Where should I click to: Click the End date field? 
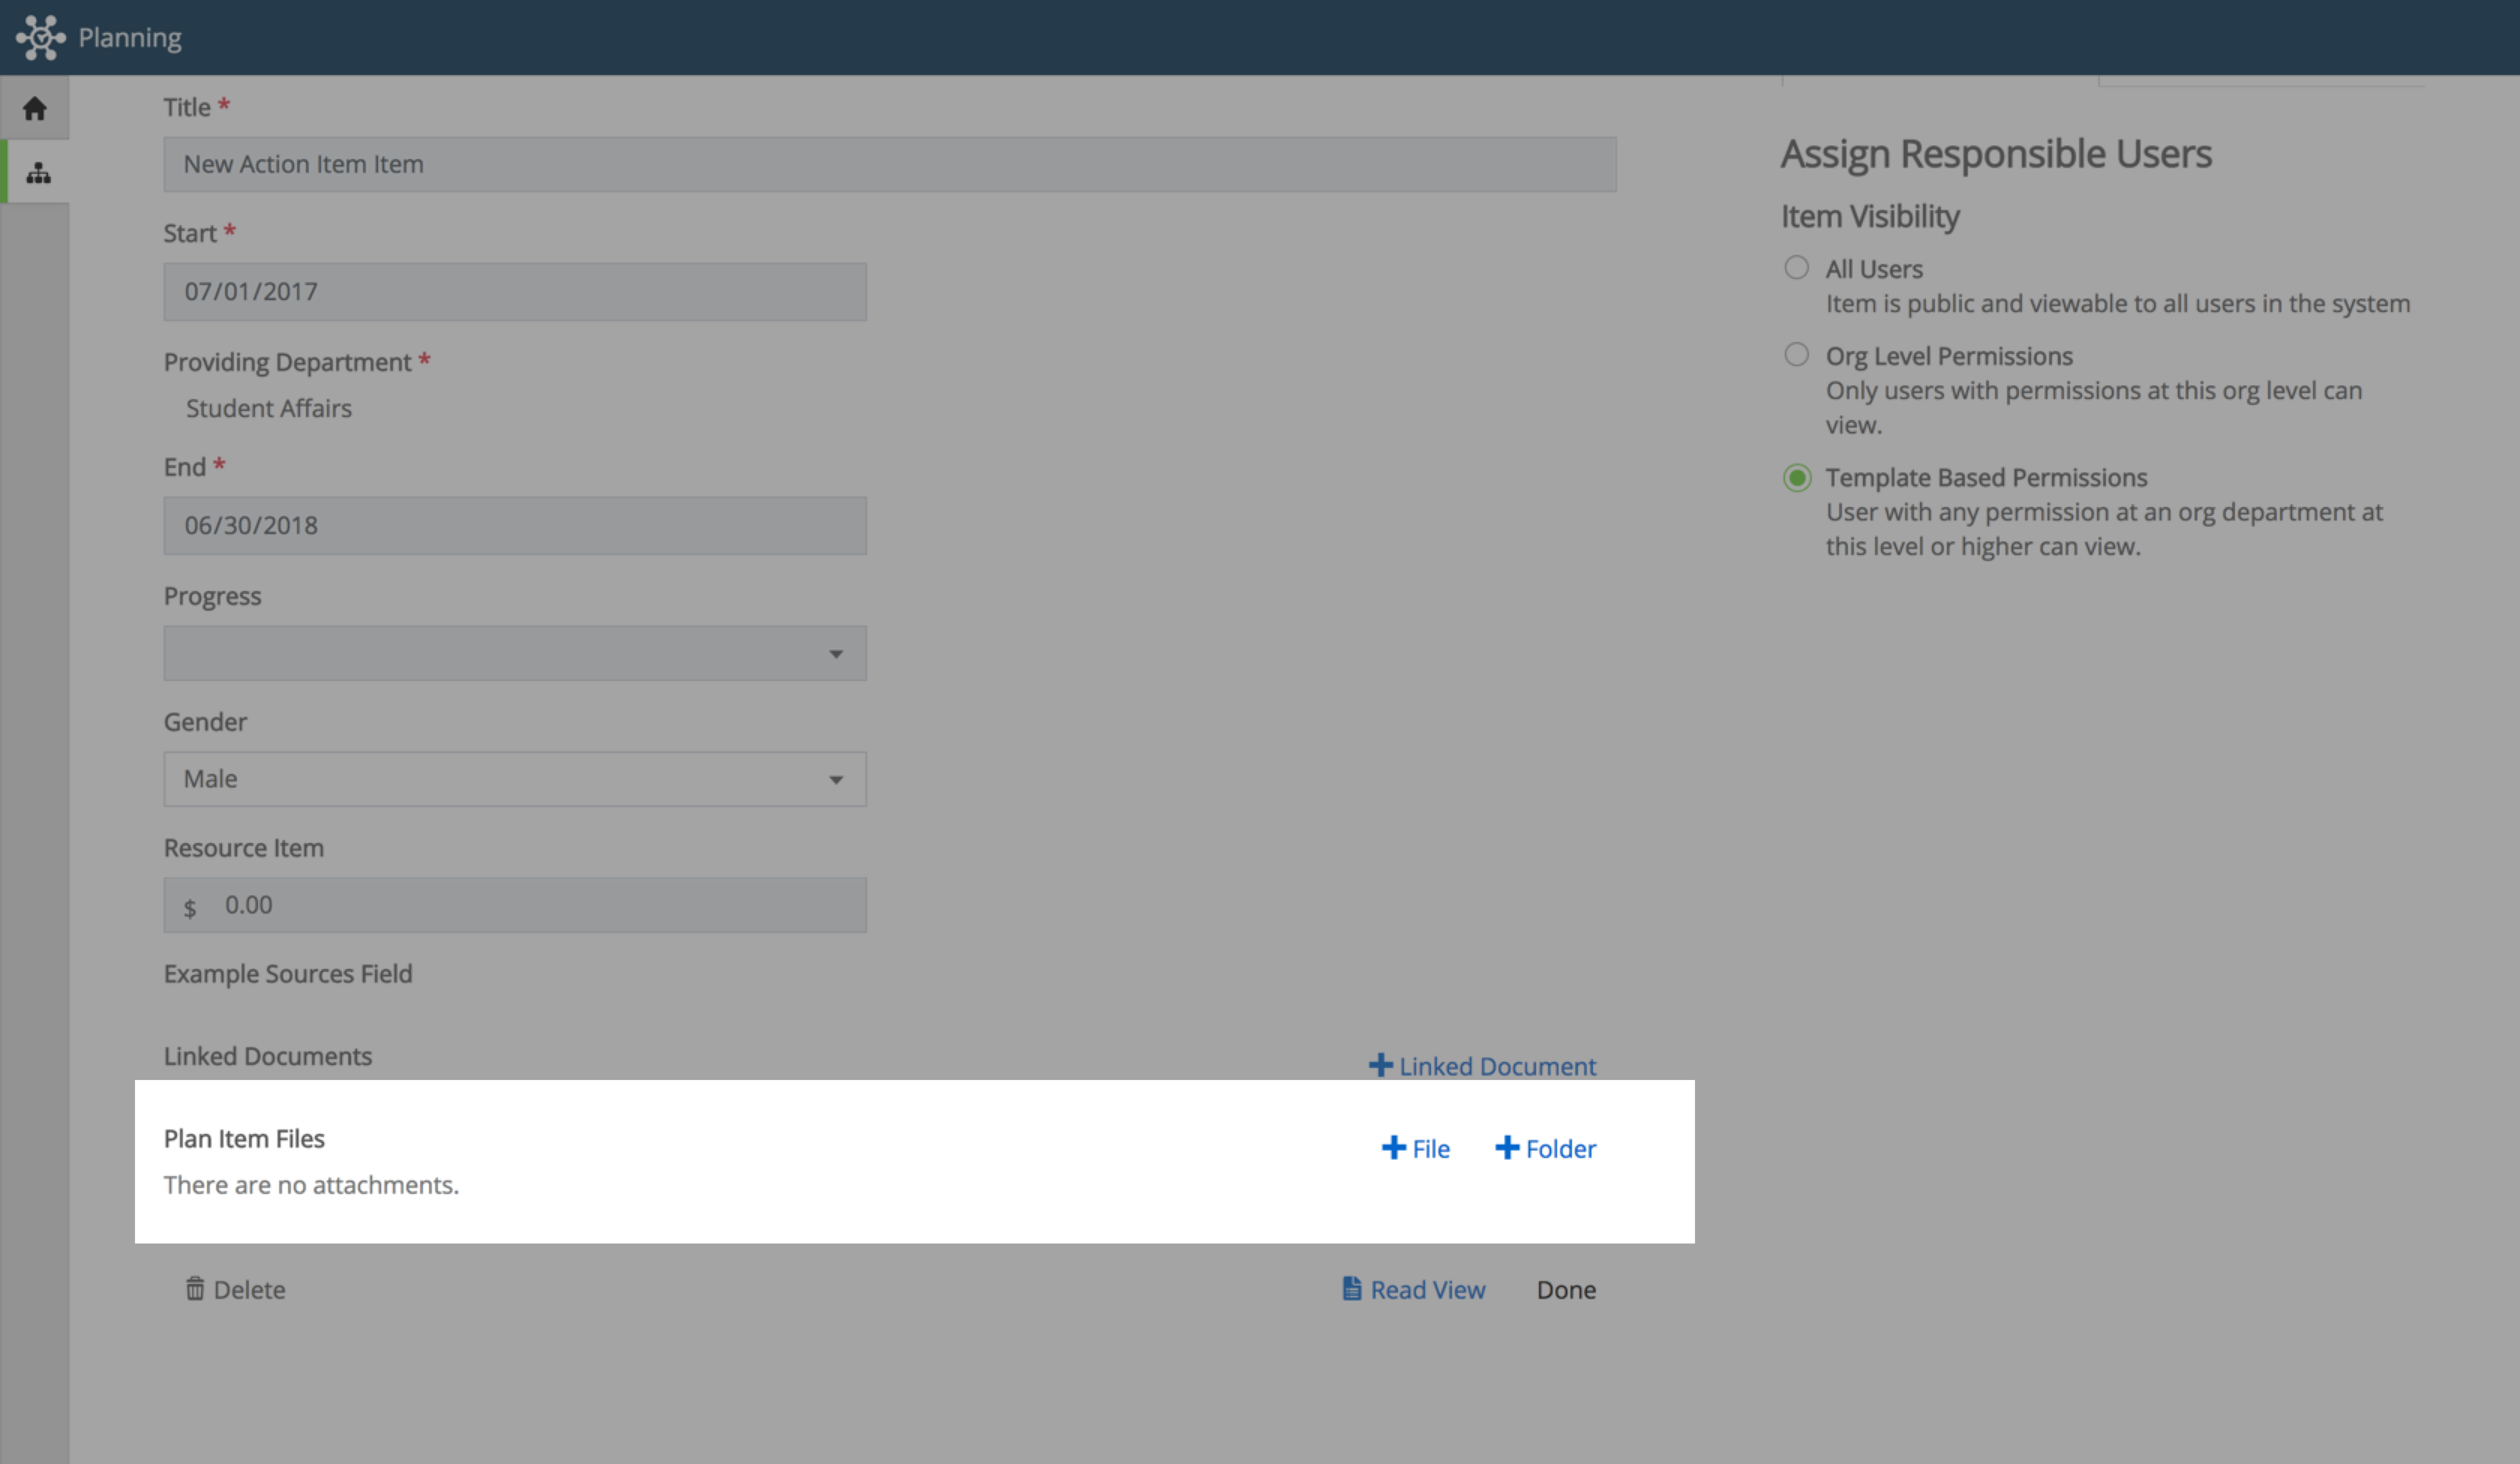tap(515, 526)
